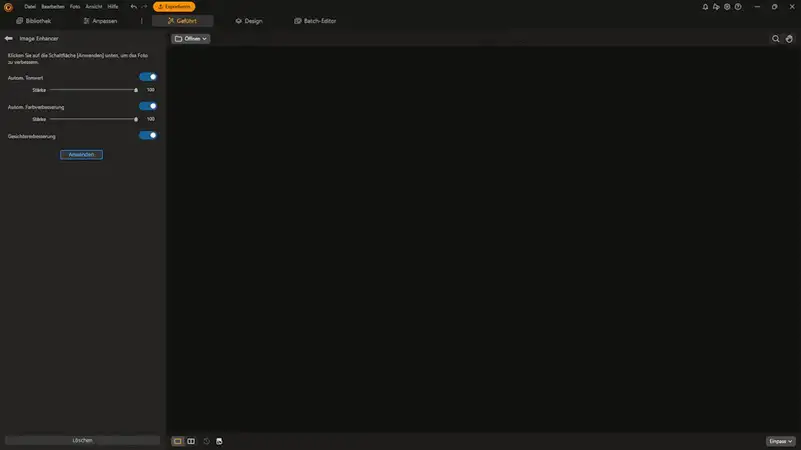Image resolution: width=801 pixels, height=450 pixels.
Task: Open the help question mark icon
Action: 738,7
